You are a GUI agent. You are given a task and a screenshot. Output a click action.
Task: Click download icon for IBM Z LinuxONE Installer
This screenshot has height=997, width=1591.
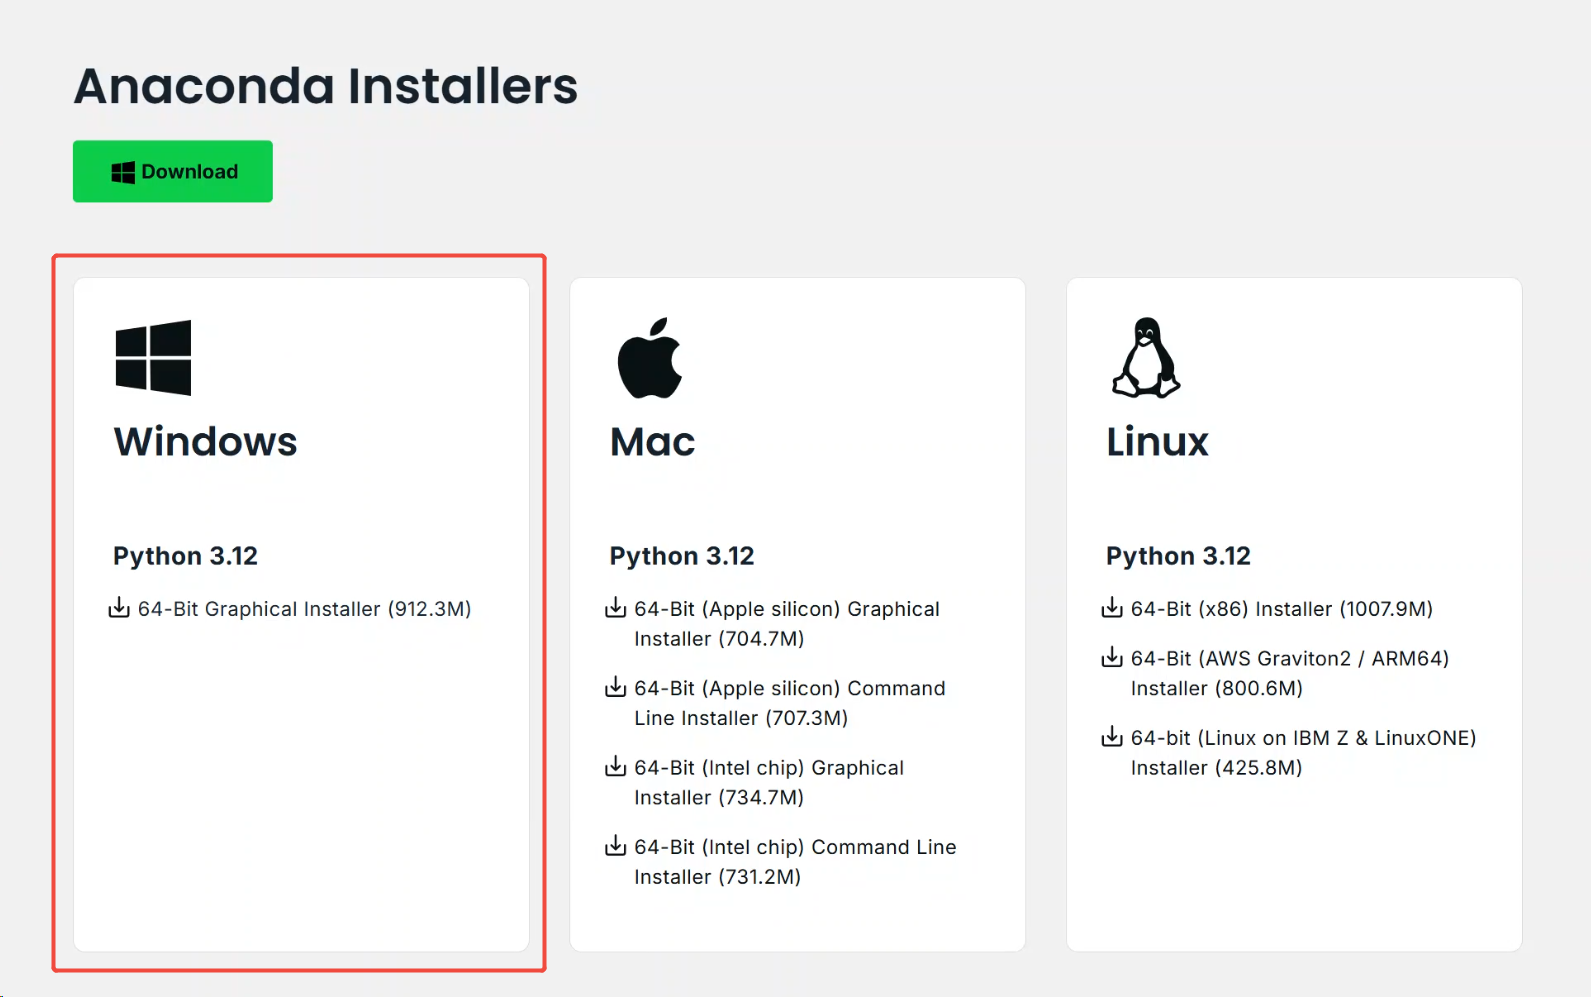tap(1112, 737)
